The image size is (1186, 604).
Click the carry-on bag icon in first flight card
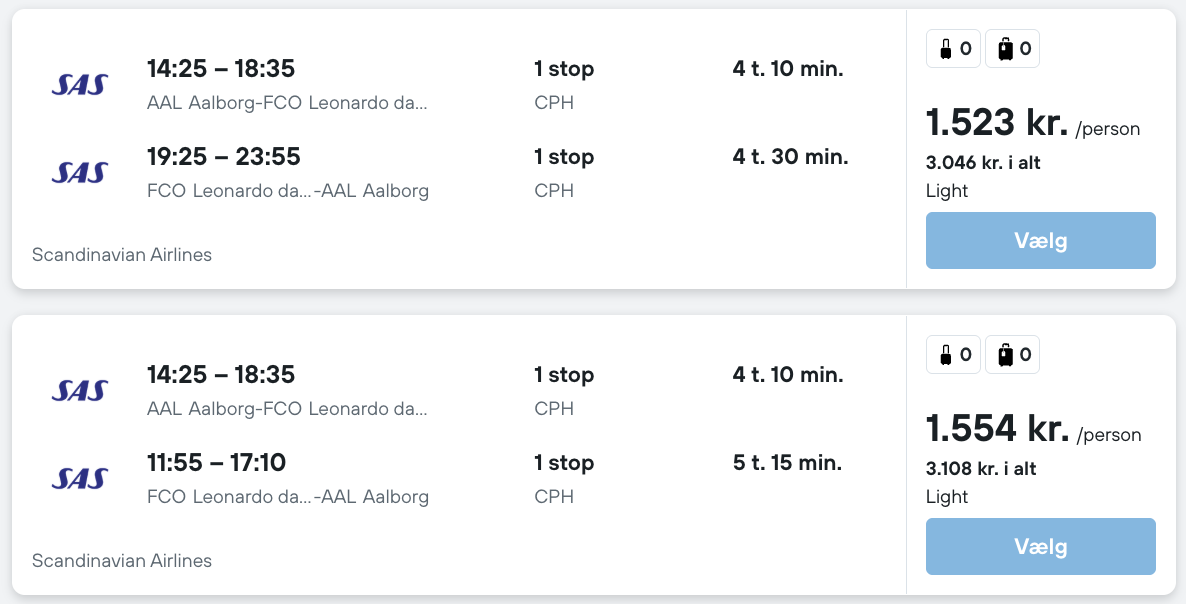click(x=945, y=48)
